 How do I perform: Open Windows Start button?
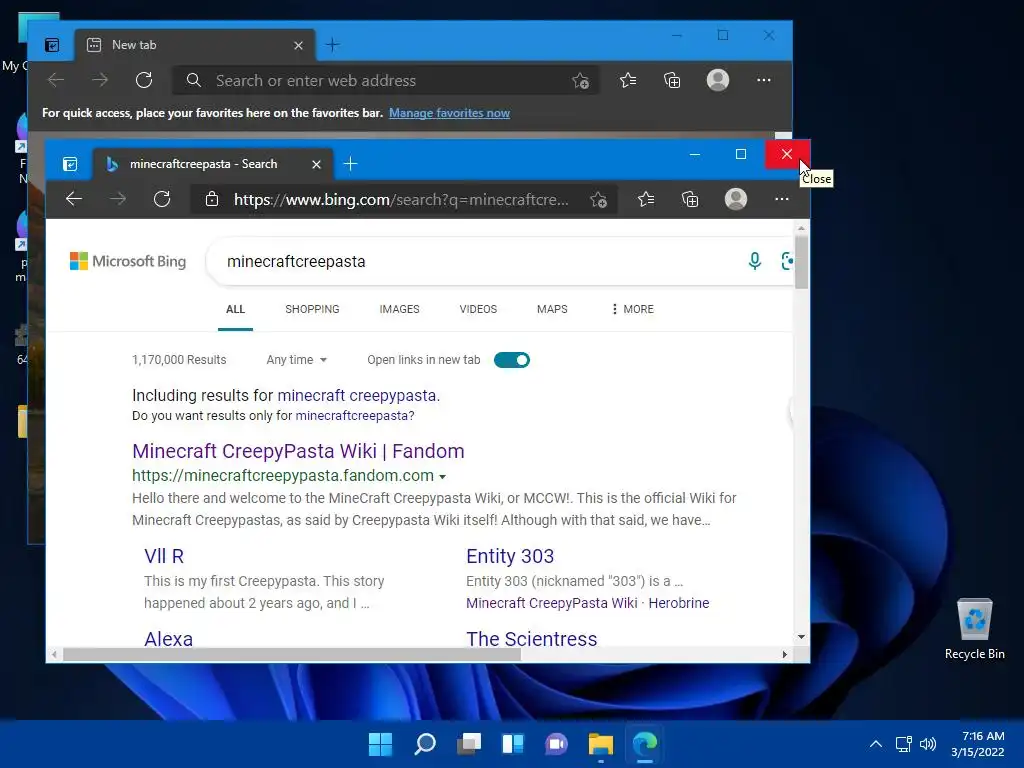(381, 744)
